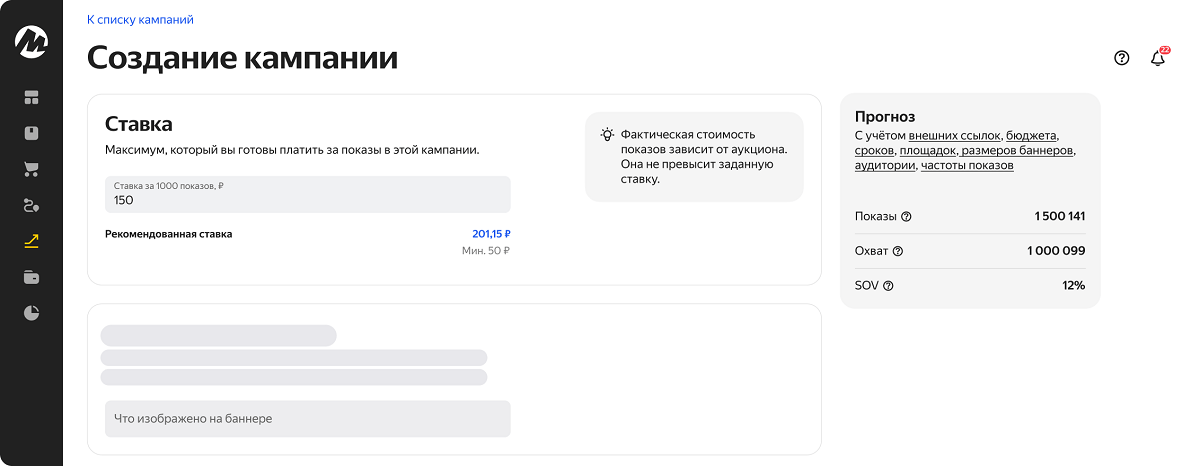Screen dimensions: 1200x466
Task: Open the products box icon in sidebar
Action: tap(31, 133)
